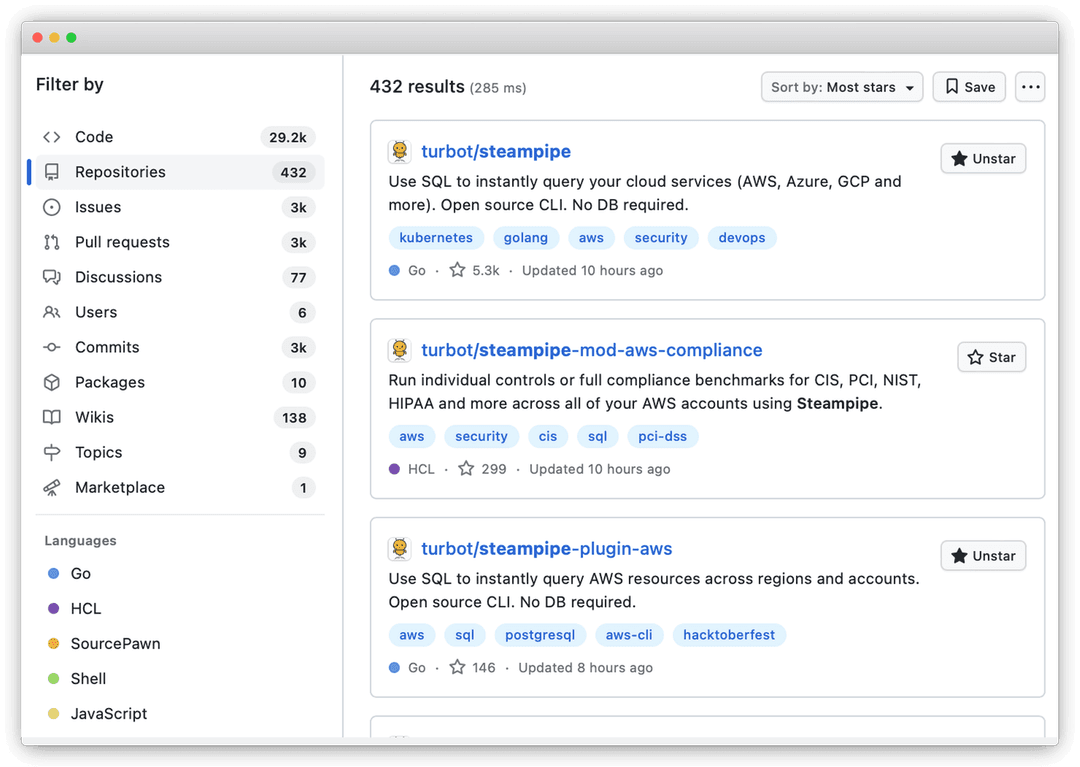Click the purple HCL language color dot

tap(54, 609)
